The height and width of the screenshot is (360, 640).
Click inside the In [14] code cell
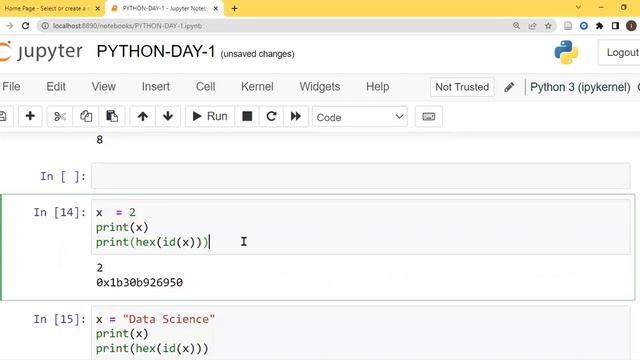click(360, 227)
